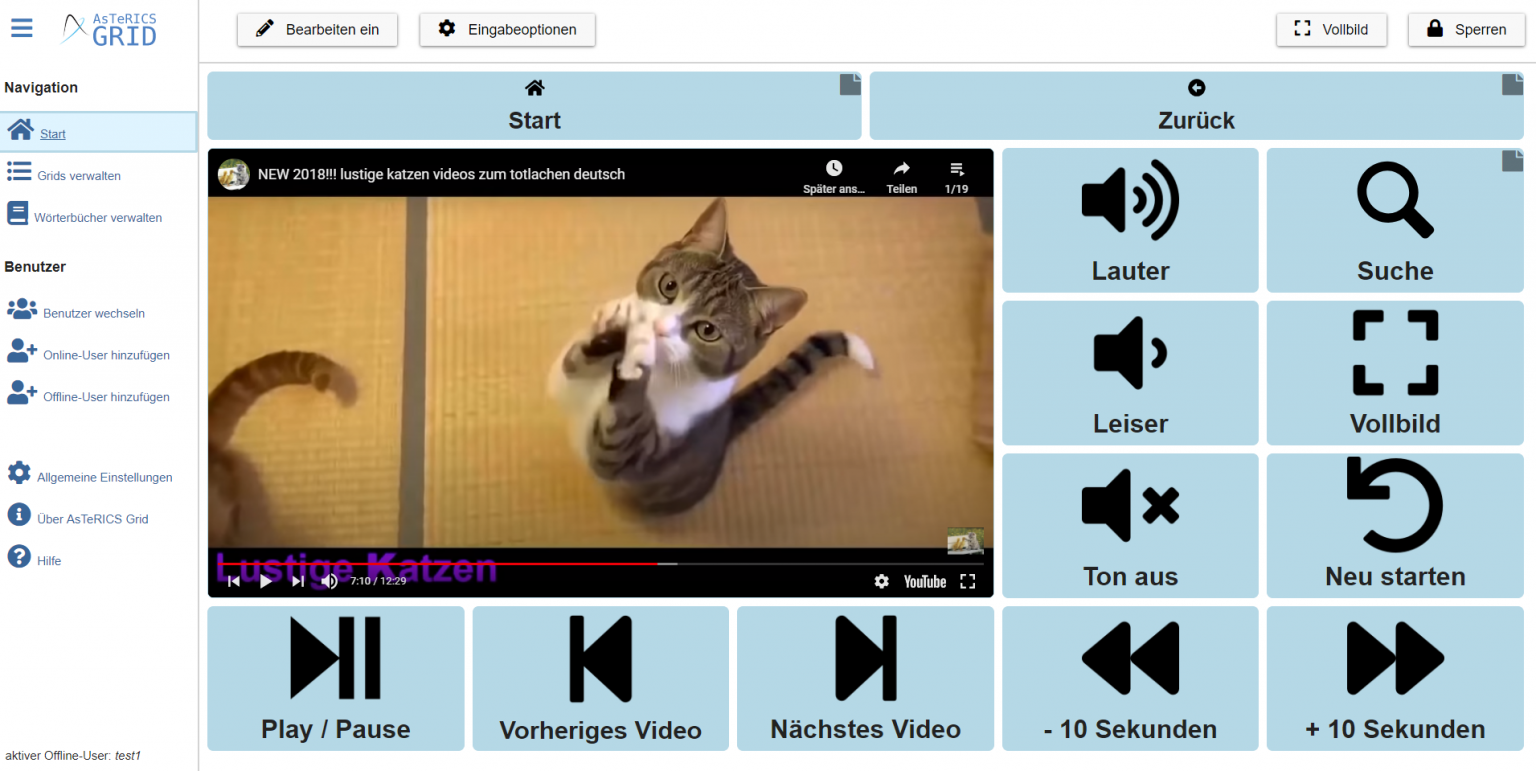Jump back with "- 10 Sekunden" icon
This screenshot has height=771, width=1536.
[1129, 678]
